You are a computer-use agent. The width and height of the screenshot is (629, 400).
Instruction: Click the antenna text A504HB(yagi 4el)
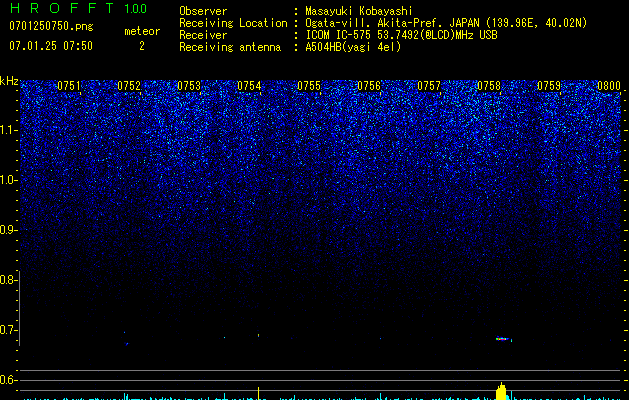coord(353,47)
